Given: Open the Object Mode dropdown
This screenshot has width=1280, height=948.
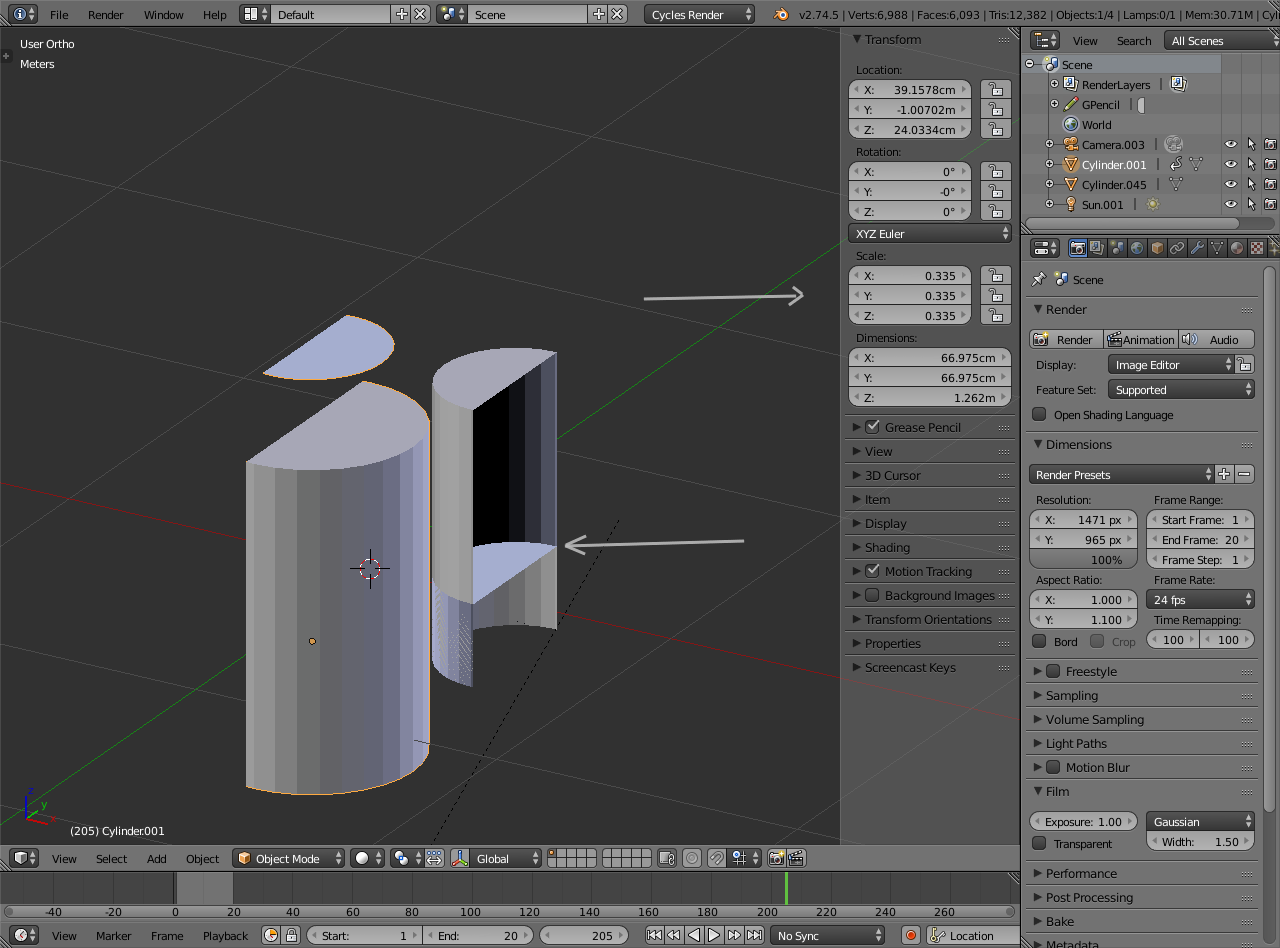Looking at the screenshot, I should pos(288,858).
